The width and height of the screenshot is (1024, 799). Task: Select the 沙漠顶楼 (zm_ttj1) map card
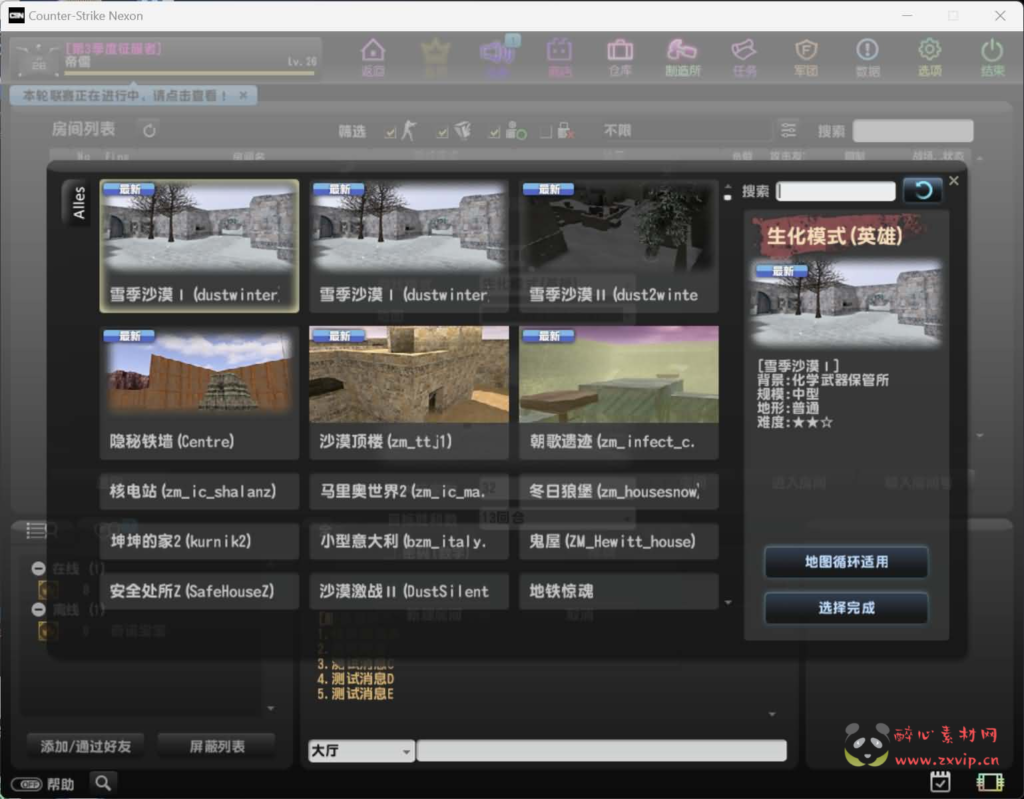coord(409,393)
